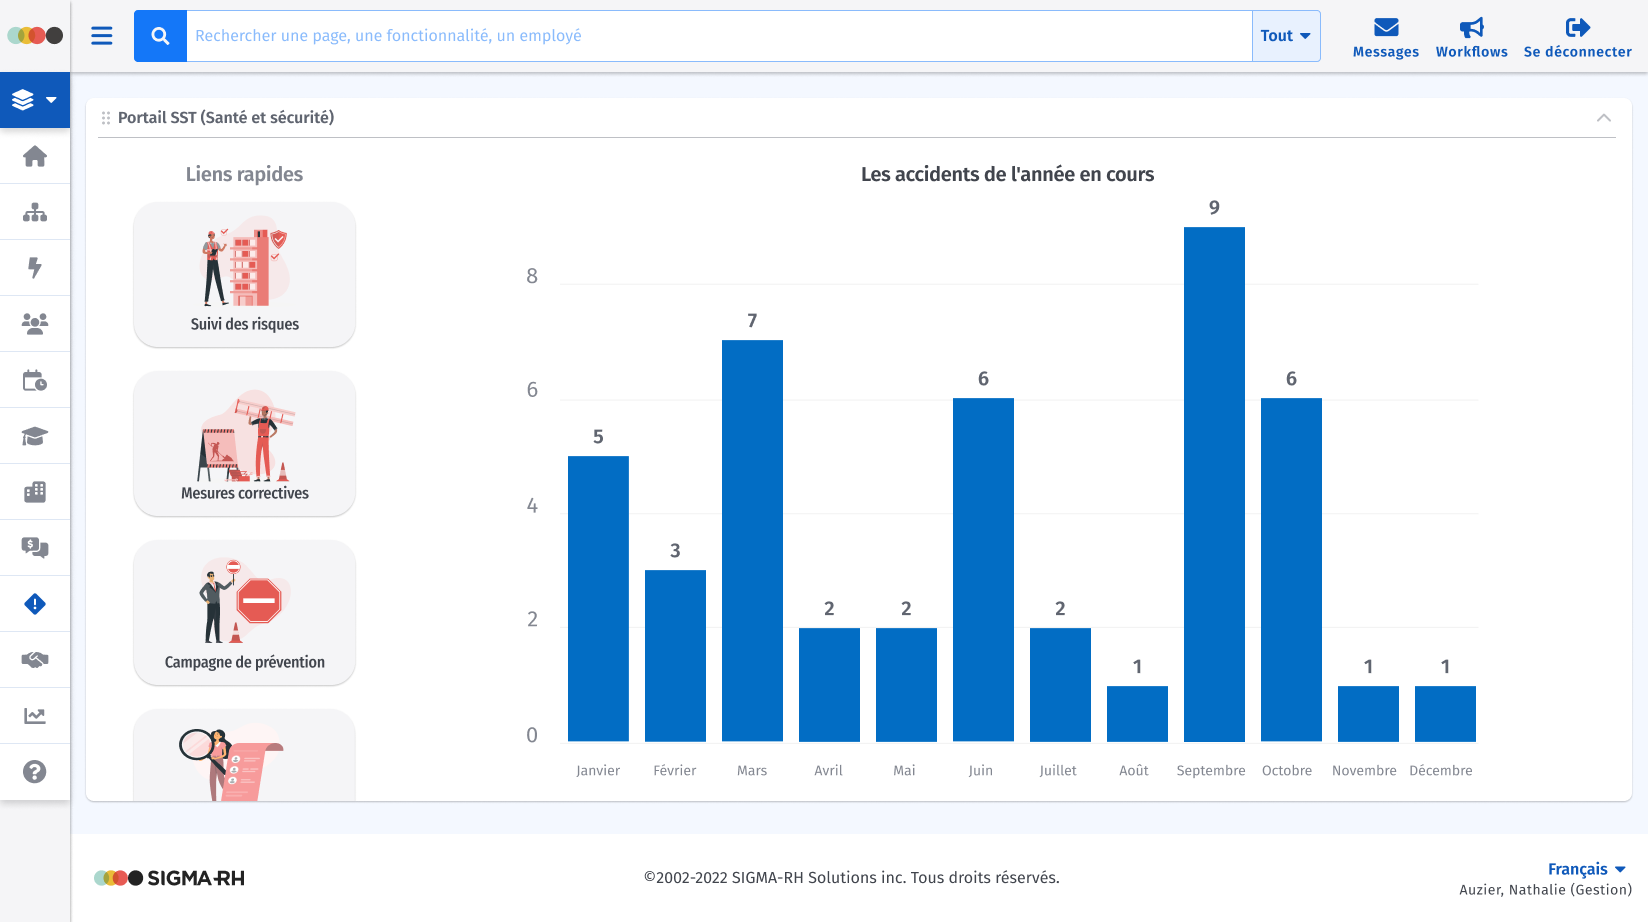Click the Octobre bar in chart
1648x922 pixels.
click(x=1291, y=570)
